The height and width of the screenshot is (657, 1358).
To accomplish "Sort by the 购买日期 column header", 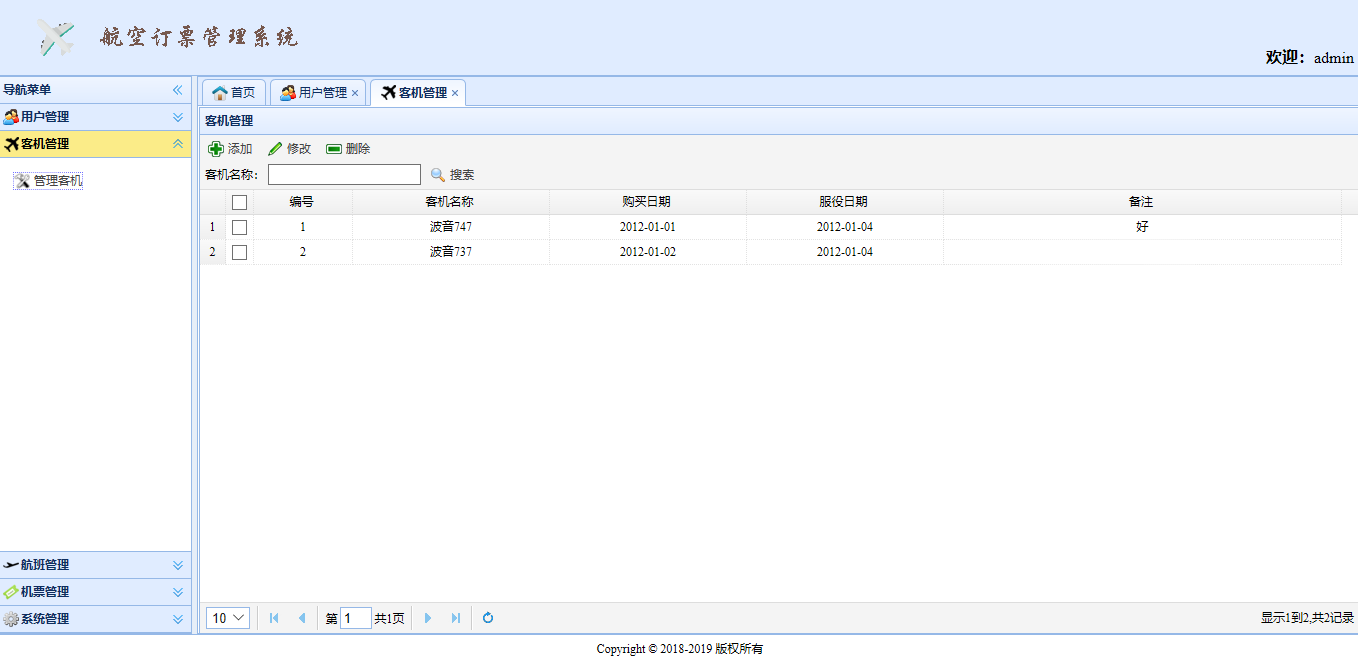I will click(647, 202).
